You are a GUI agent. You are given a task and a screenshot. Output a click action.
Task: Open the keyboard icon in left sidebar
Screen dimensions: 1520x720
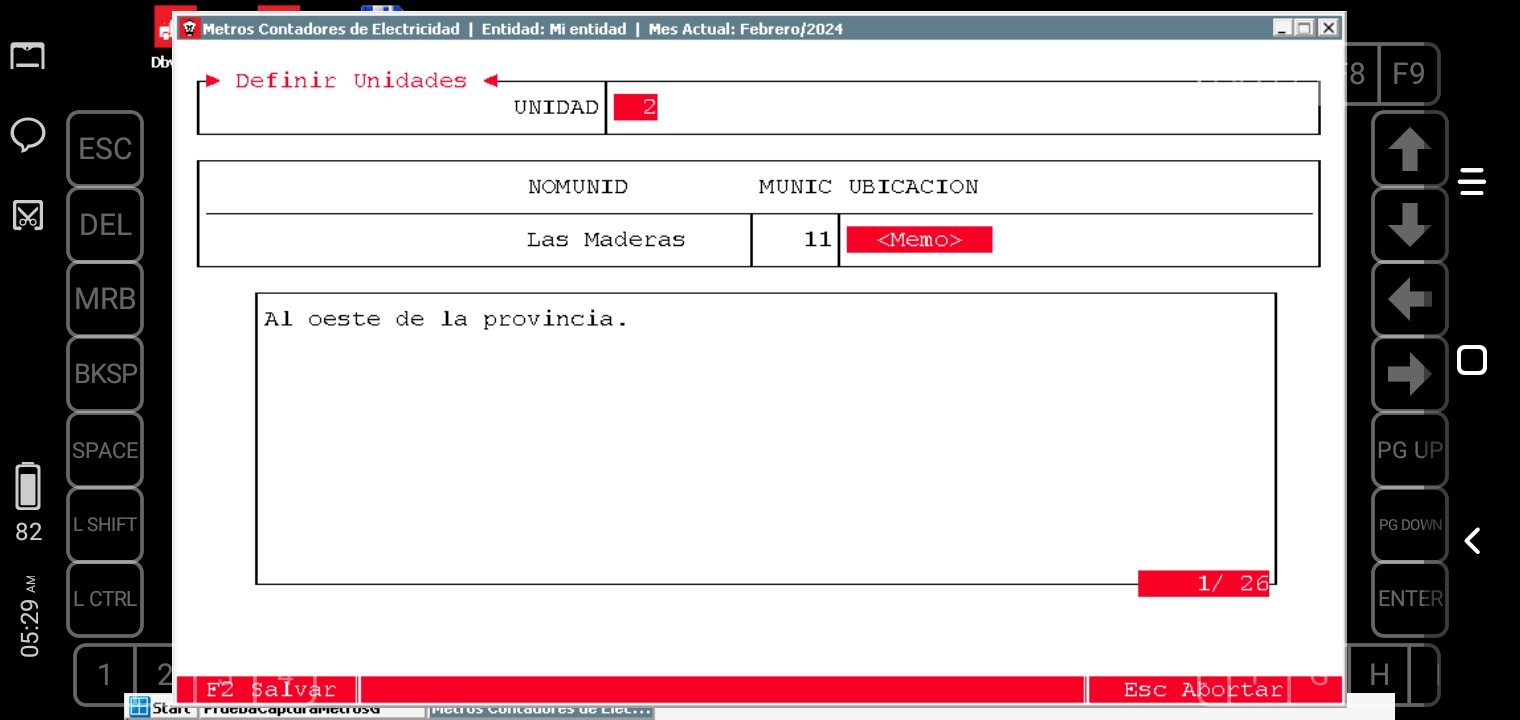[x=28, y=56]
